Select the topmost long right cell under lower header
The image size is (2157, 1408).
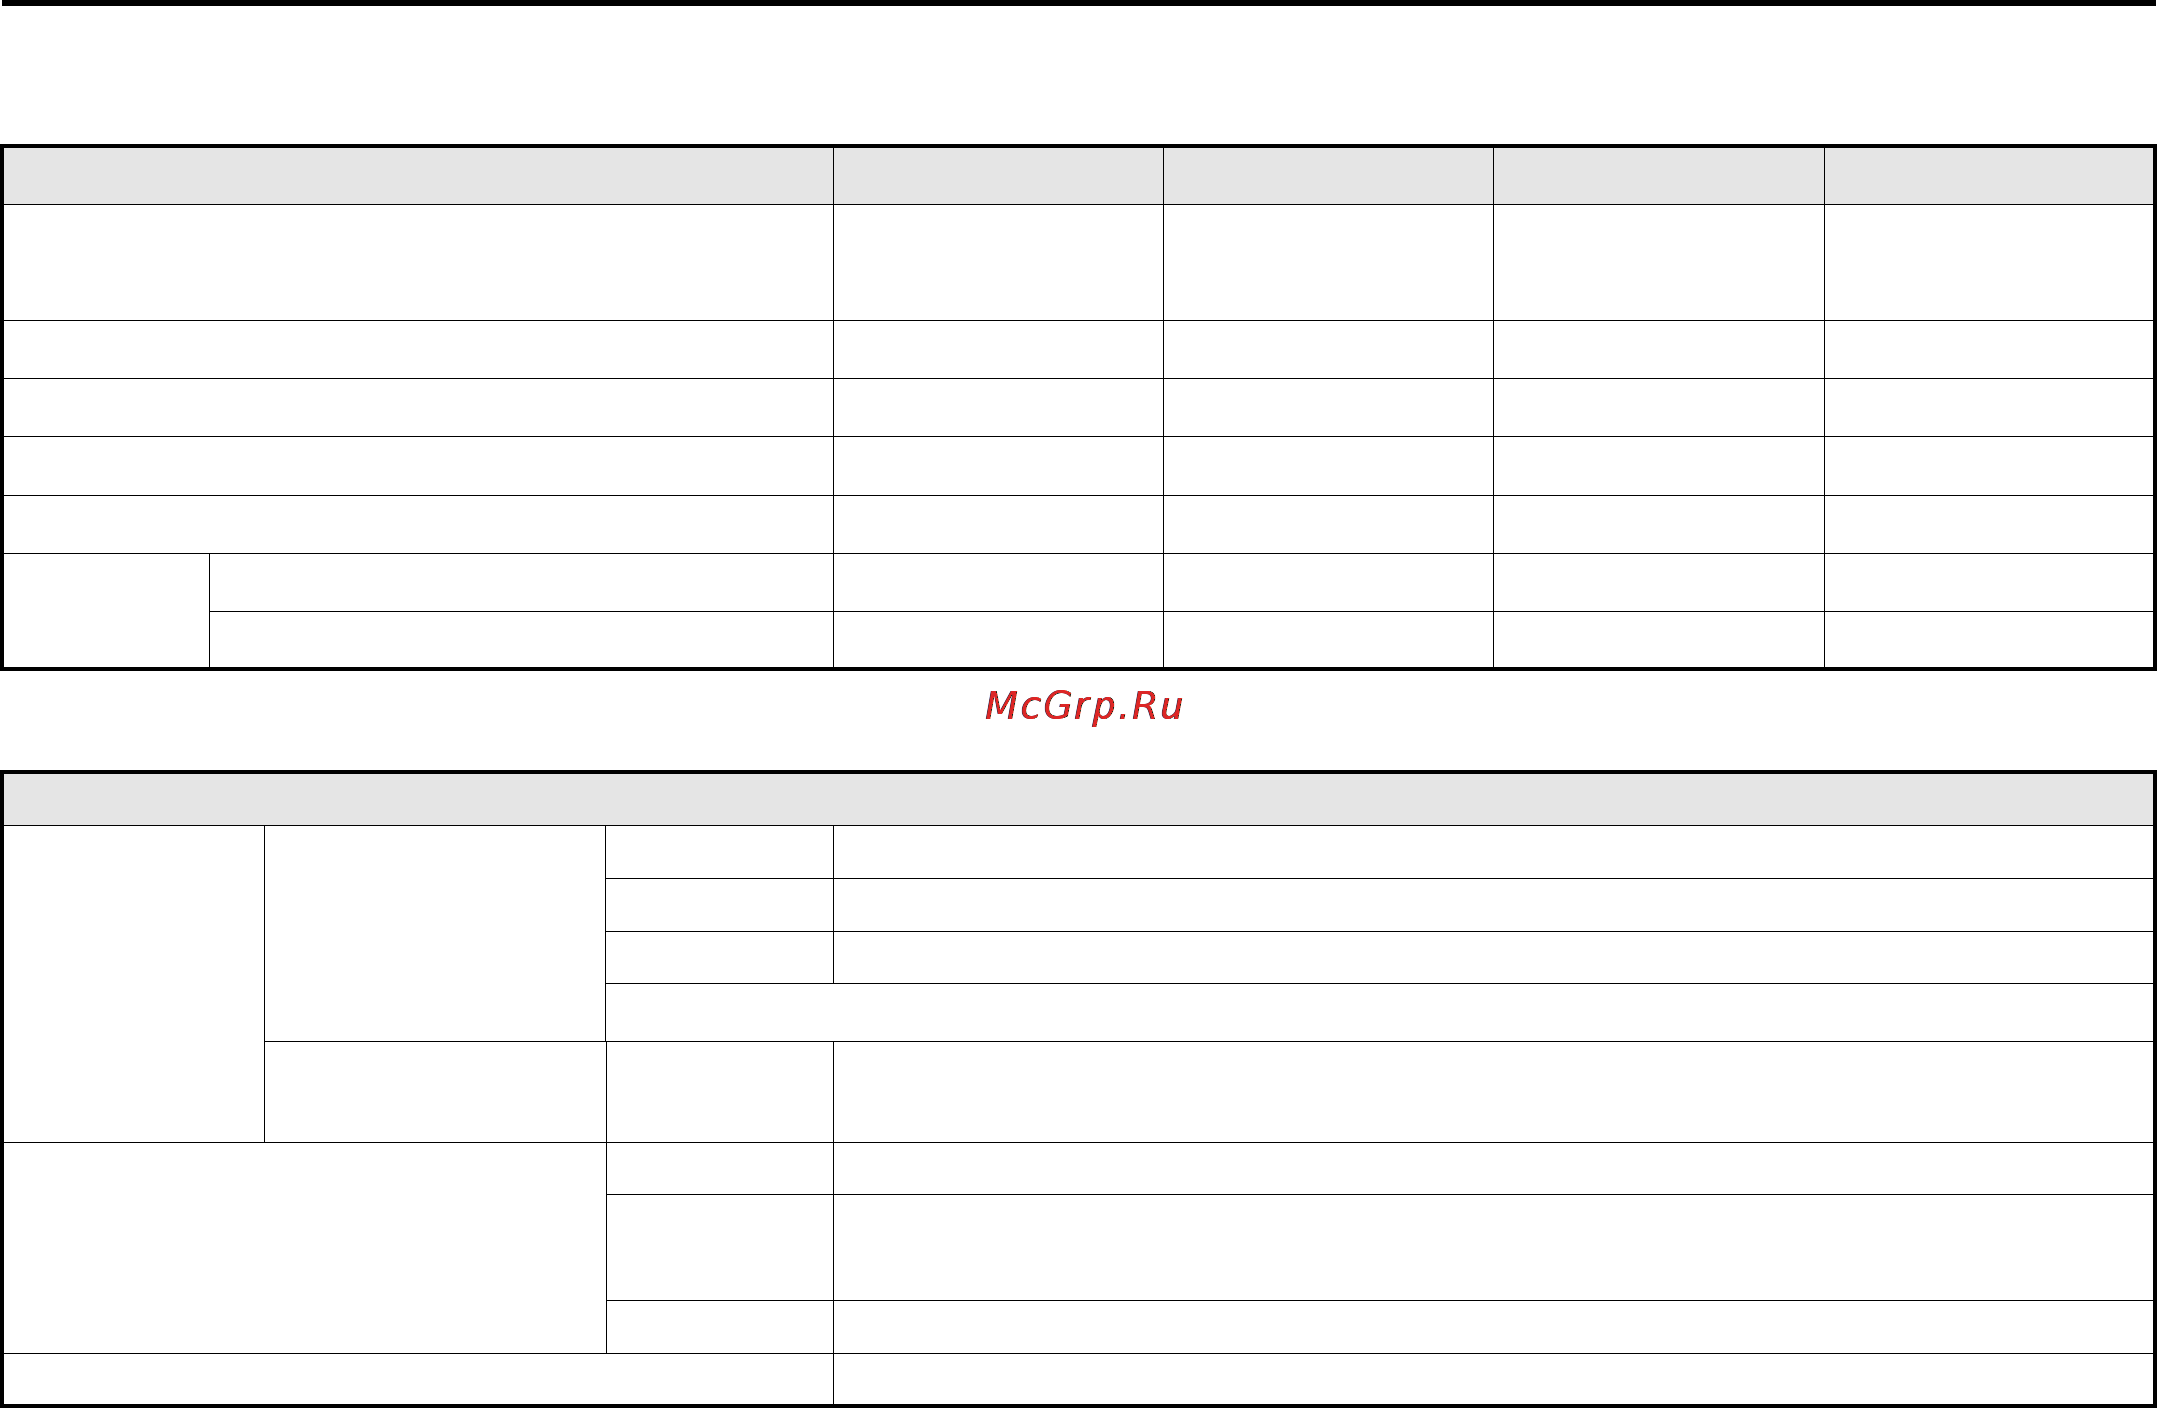tap(1493, 852)
